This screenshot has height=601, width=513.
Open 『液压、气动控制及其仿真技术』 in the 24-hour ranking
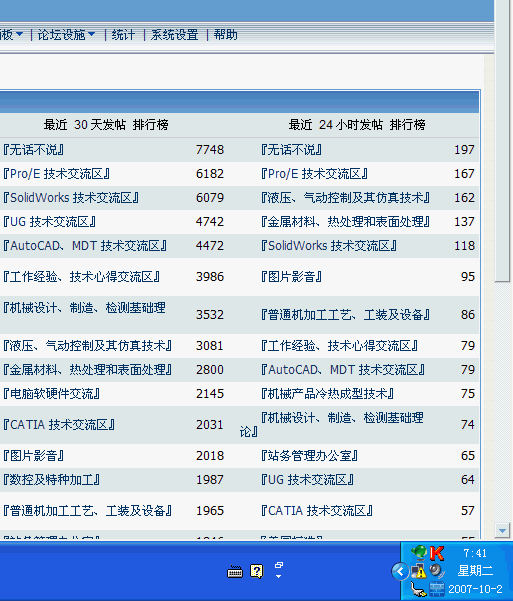click(345, 198)
